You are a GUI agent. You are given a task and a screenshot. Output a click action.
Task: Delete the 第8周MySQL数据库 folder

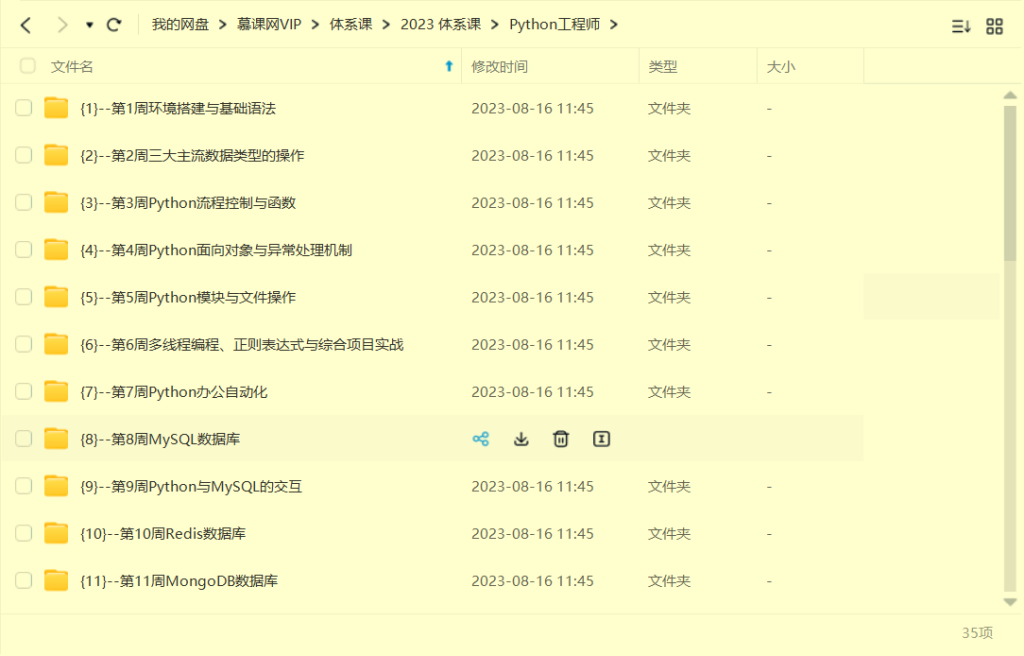coord(561,439)
